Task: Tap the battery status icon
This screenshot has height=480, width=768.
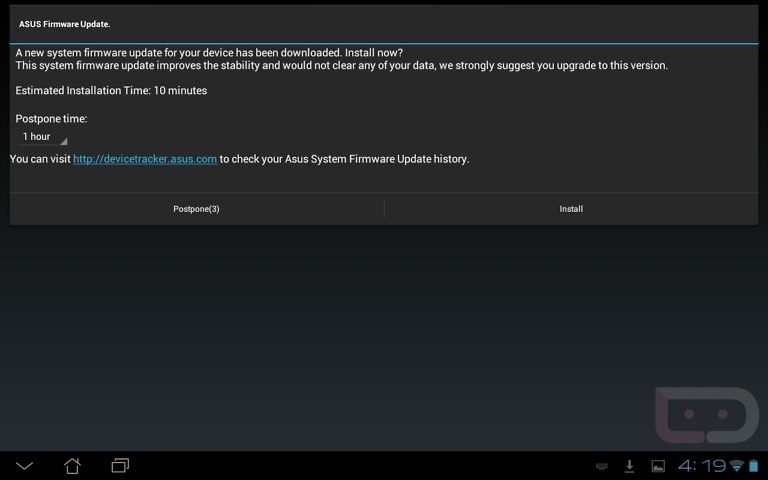Action: 753,465
